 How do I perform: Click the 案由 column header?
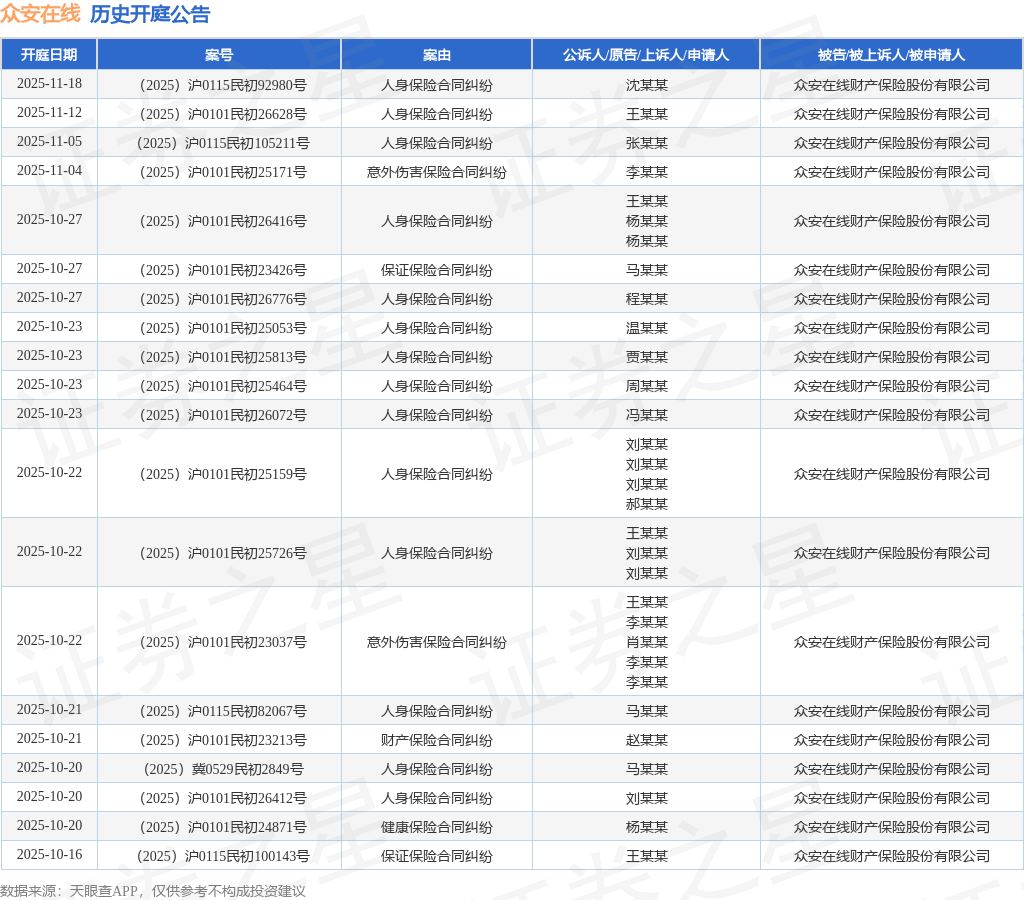(x=436, y=55)
